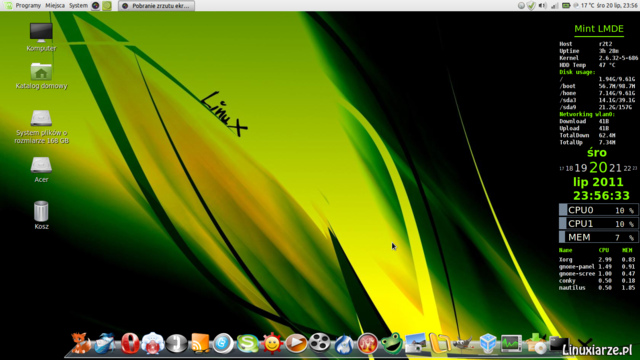Open the Komputer desktop icon

41,37
